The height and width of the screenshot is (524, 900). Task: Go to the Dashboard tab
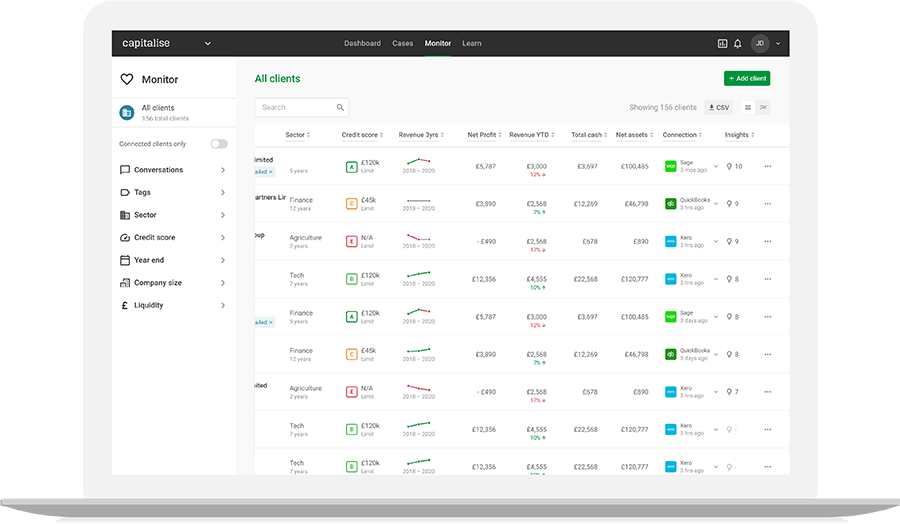coord(362,44)
